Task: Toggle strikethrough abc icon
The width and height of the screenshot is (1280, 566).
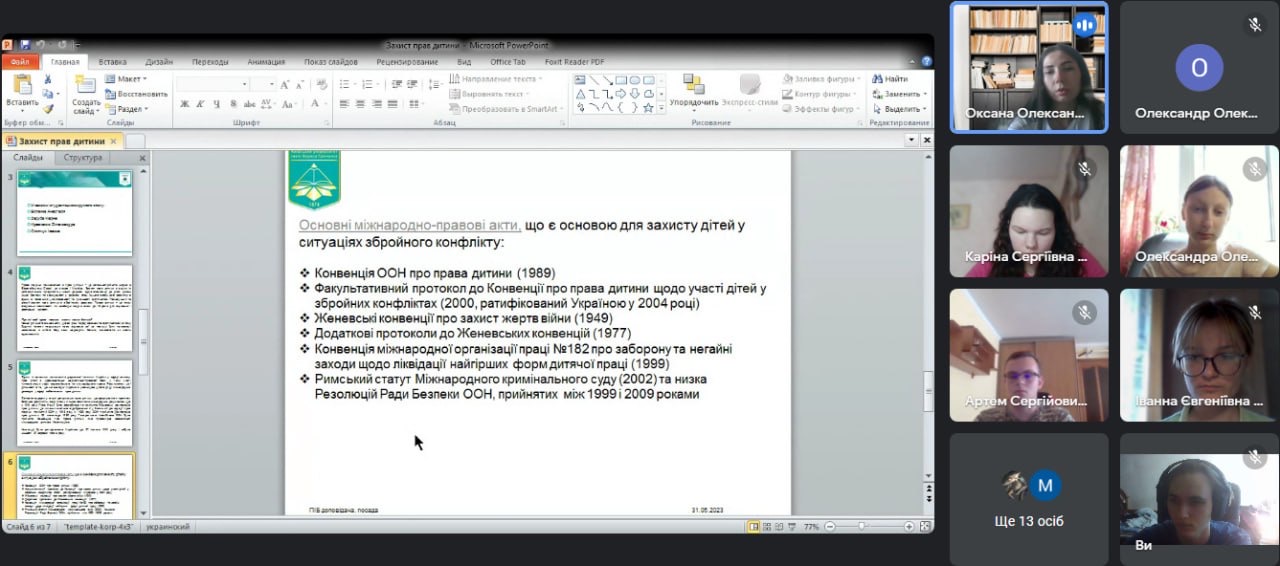Action: coord(249,104)
